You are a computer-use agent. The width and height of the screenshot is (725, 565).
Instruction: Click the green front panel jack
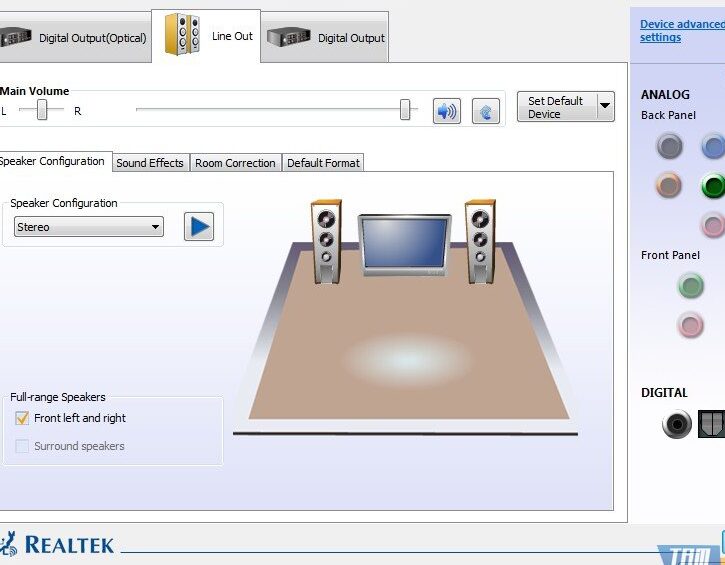pos(690,287)
